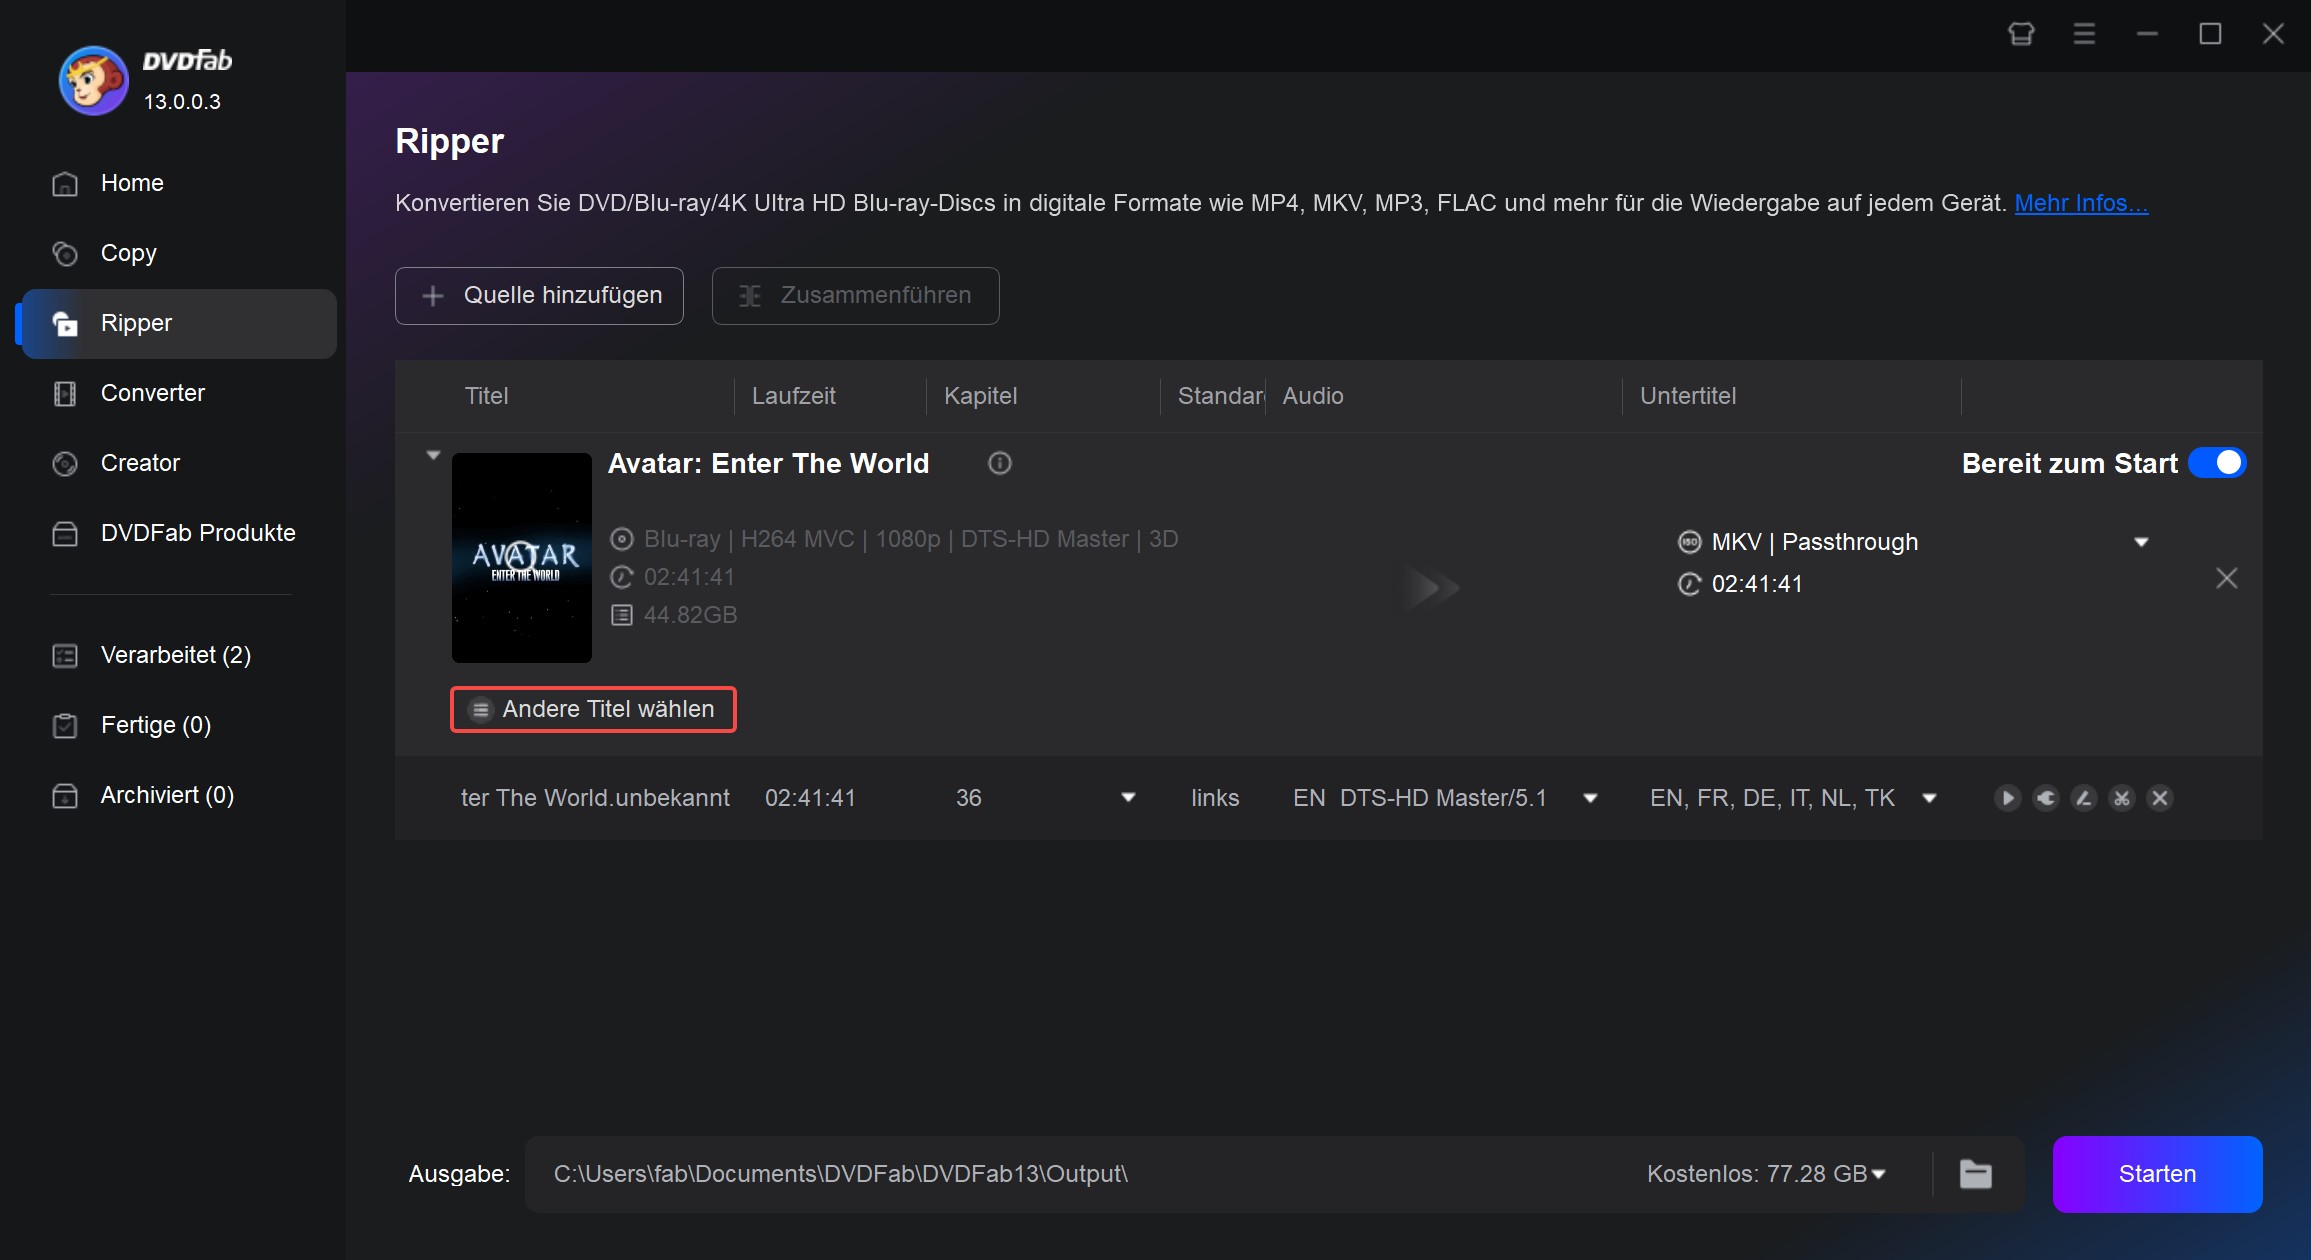Remove Avatar source with X beside profile
The image size is (2311, 1260).
point(2226,578)
